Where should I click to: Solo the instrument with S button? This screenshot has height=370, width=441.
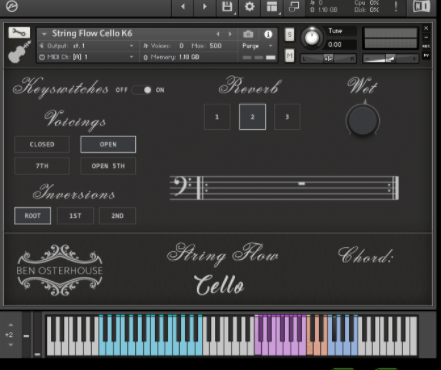pyautogui.click(x=289, y=35)
